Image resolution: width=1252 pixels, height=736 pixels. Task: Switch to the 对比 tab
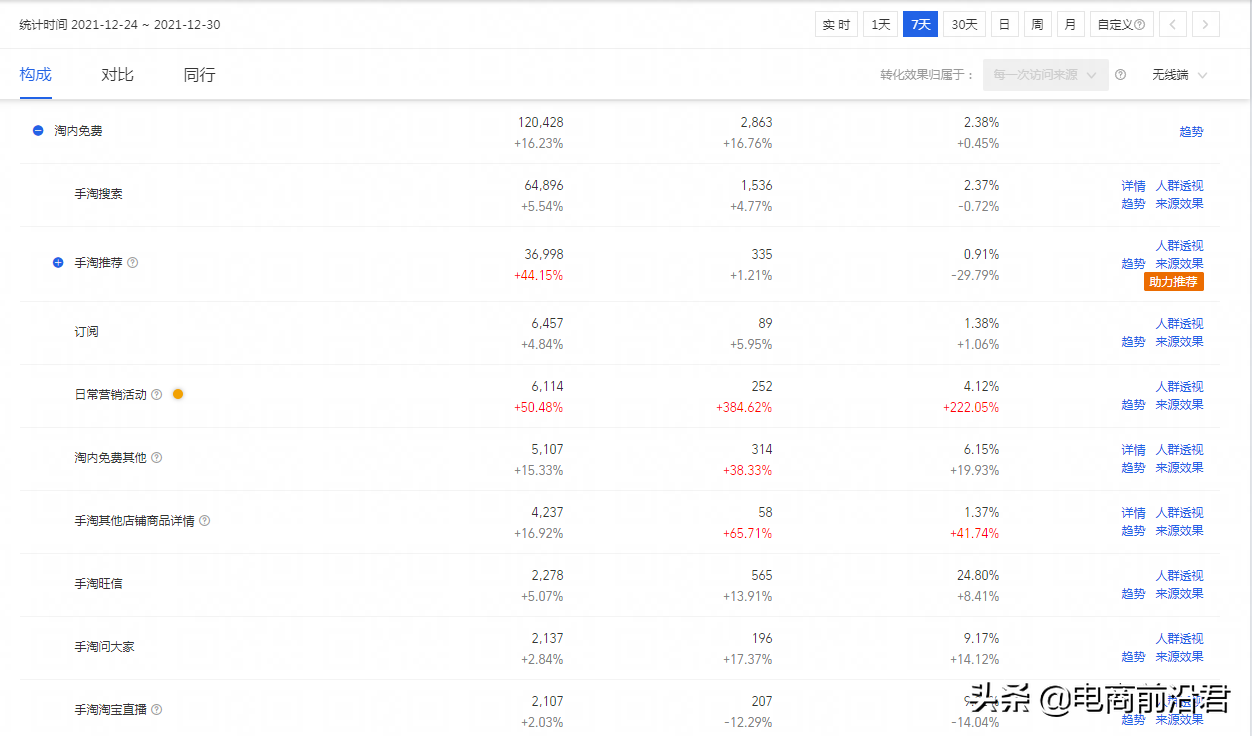coord(117,75)
